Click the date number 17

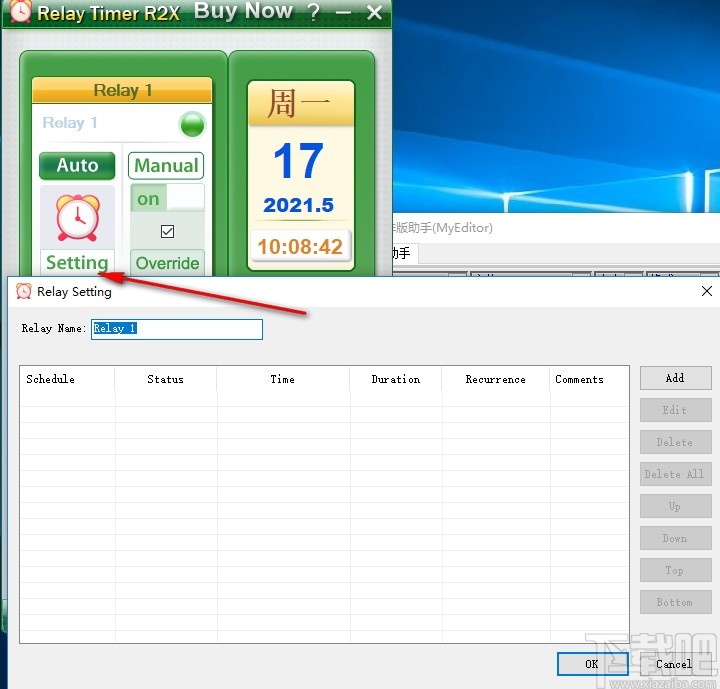(299, 160)
